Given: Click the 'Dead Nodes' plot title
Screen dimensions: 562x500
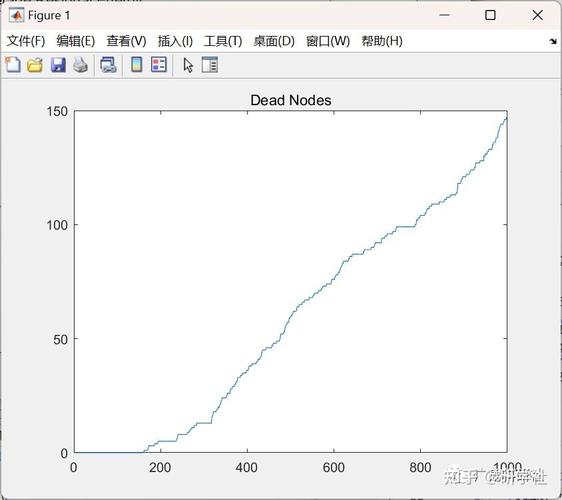Looking at the screenshot, I should (291, 100).
